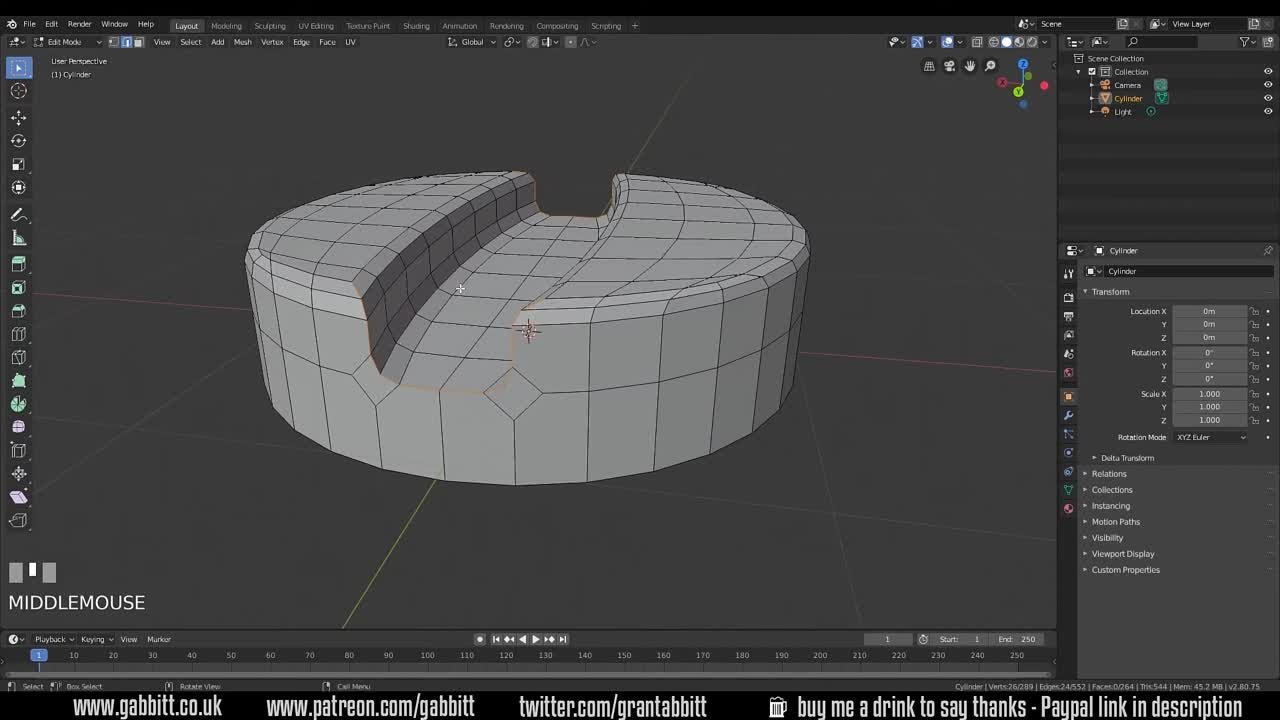Switch to face select mode

138,42
